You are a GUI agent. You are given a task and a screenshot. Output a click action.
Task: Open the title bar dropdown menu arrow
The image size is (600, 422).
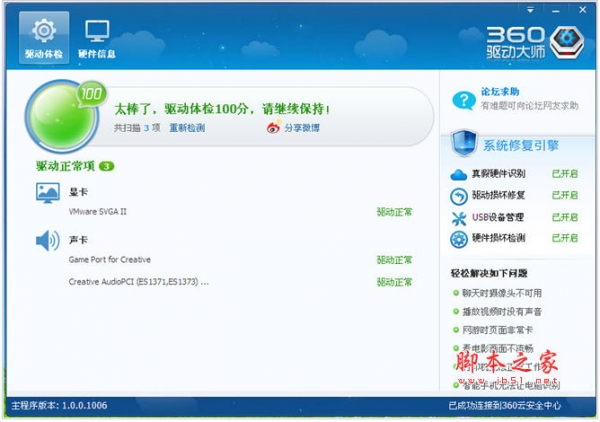(530, 10)
